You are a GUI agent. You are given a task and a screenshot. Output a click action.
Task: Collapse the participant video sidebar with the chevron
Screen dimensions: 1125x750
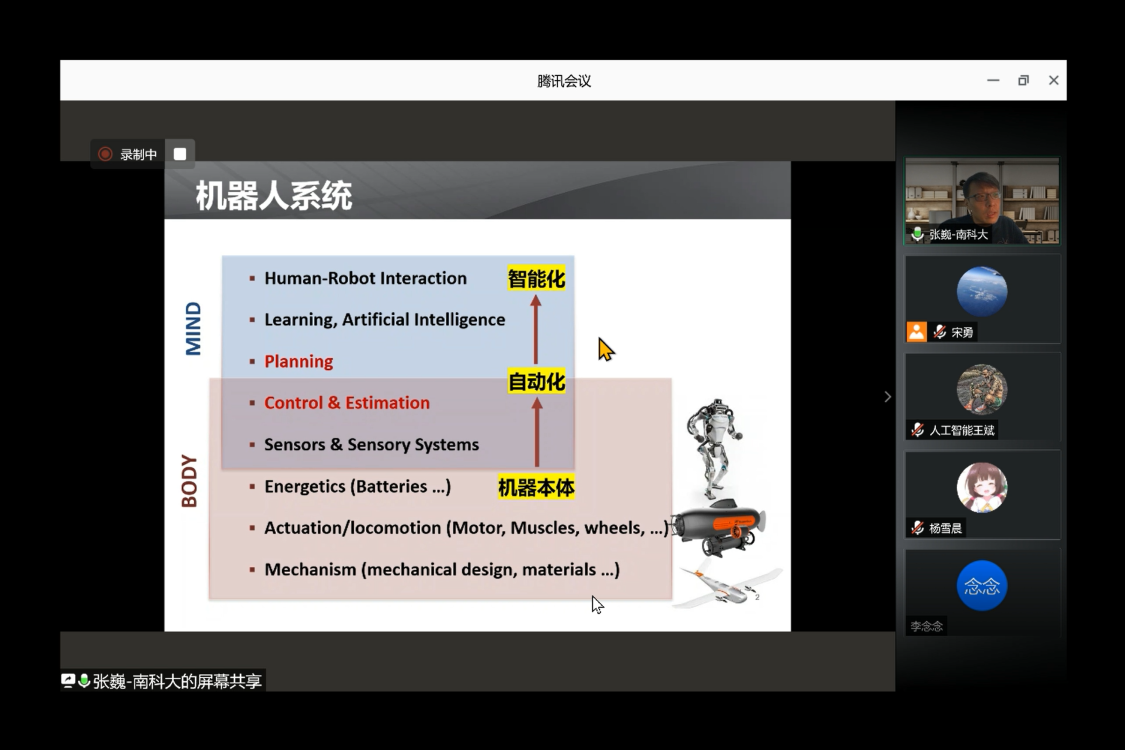887,397
